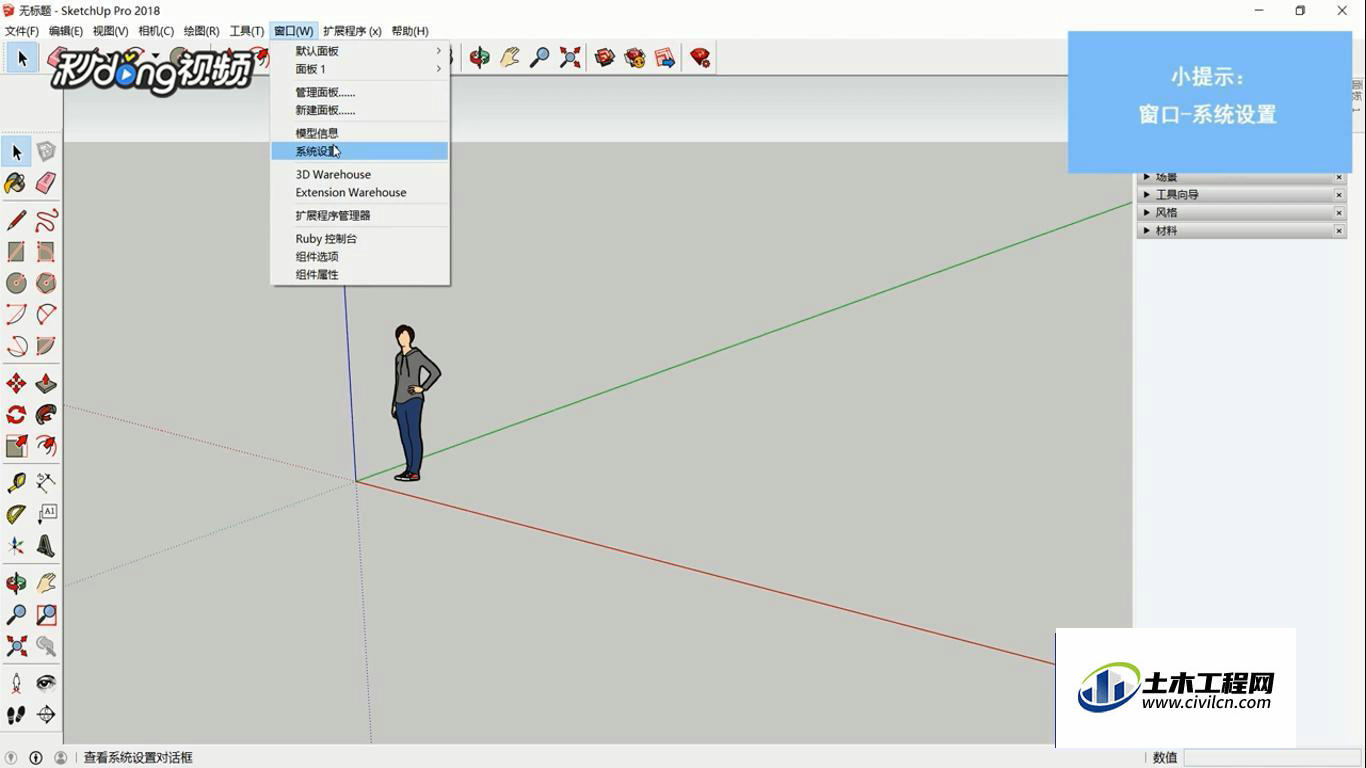Choose the Walk footprints tool
The width and height of the screenshot is (1366, 768).
click(16, 715)
